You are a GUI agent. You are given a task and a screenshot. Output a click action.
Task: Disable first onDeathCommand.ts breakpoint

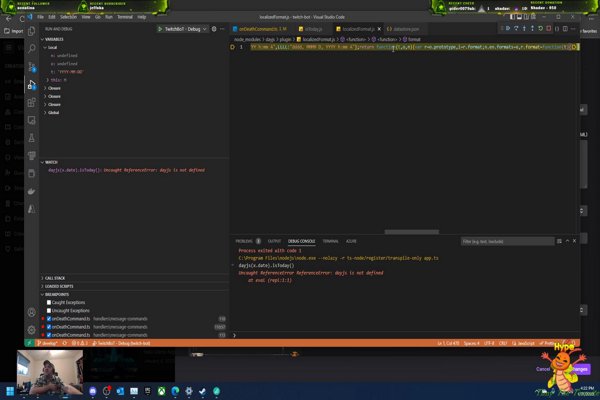coord(49,318)
